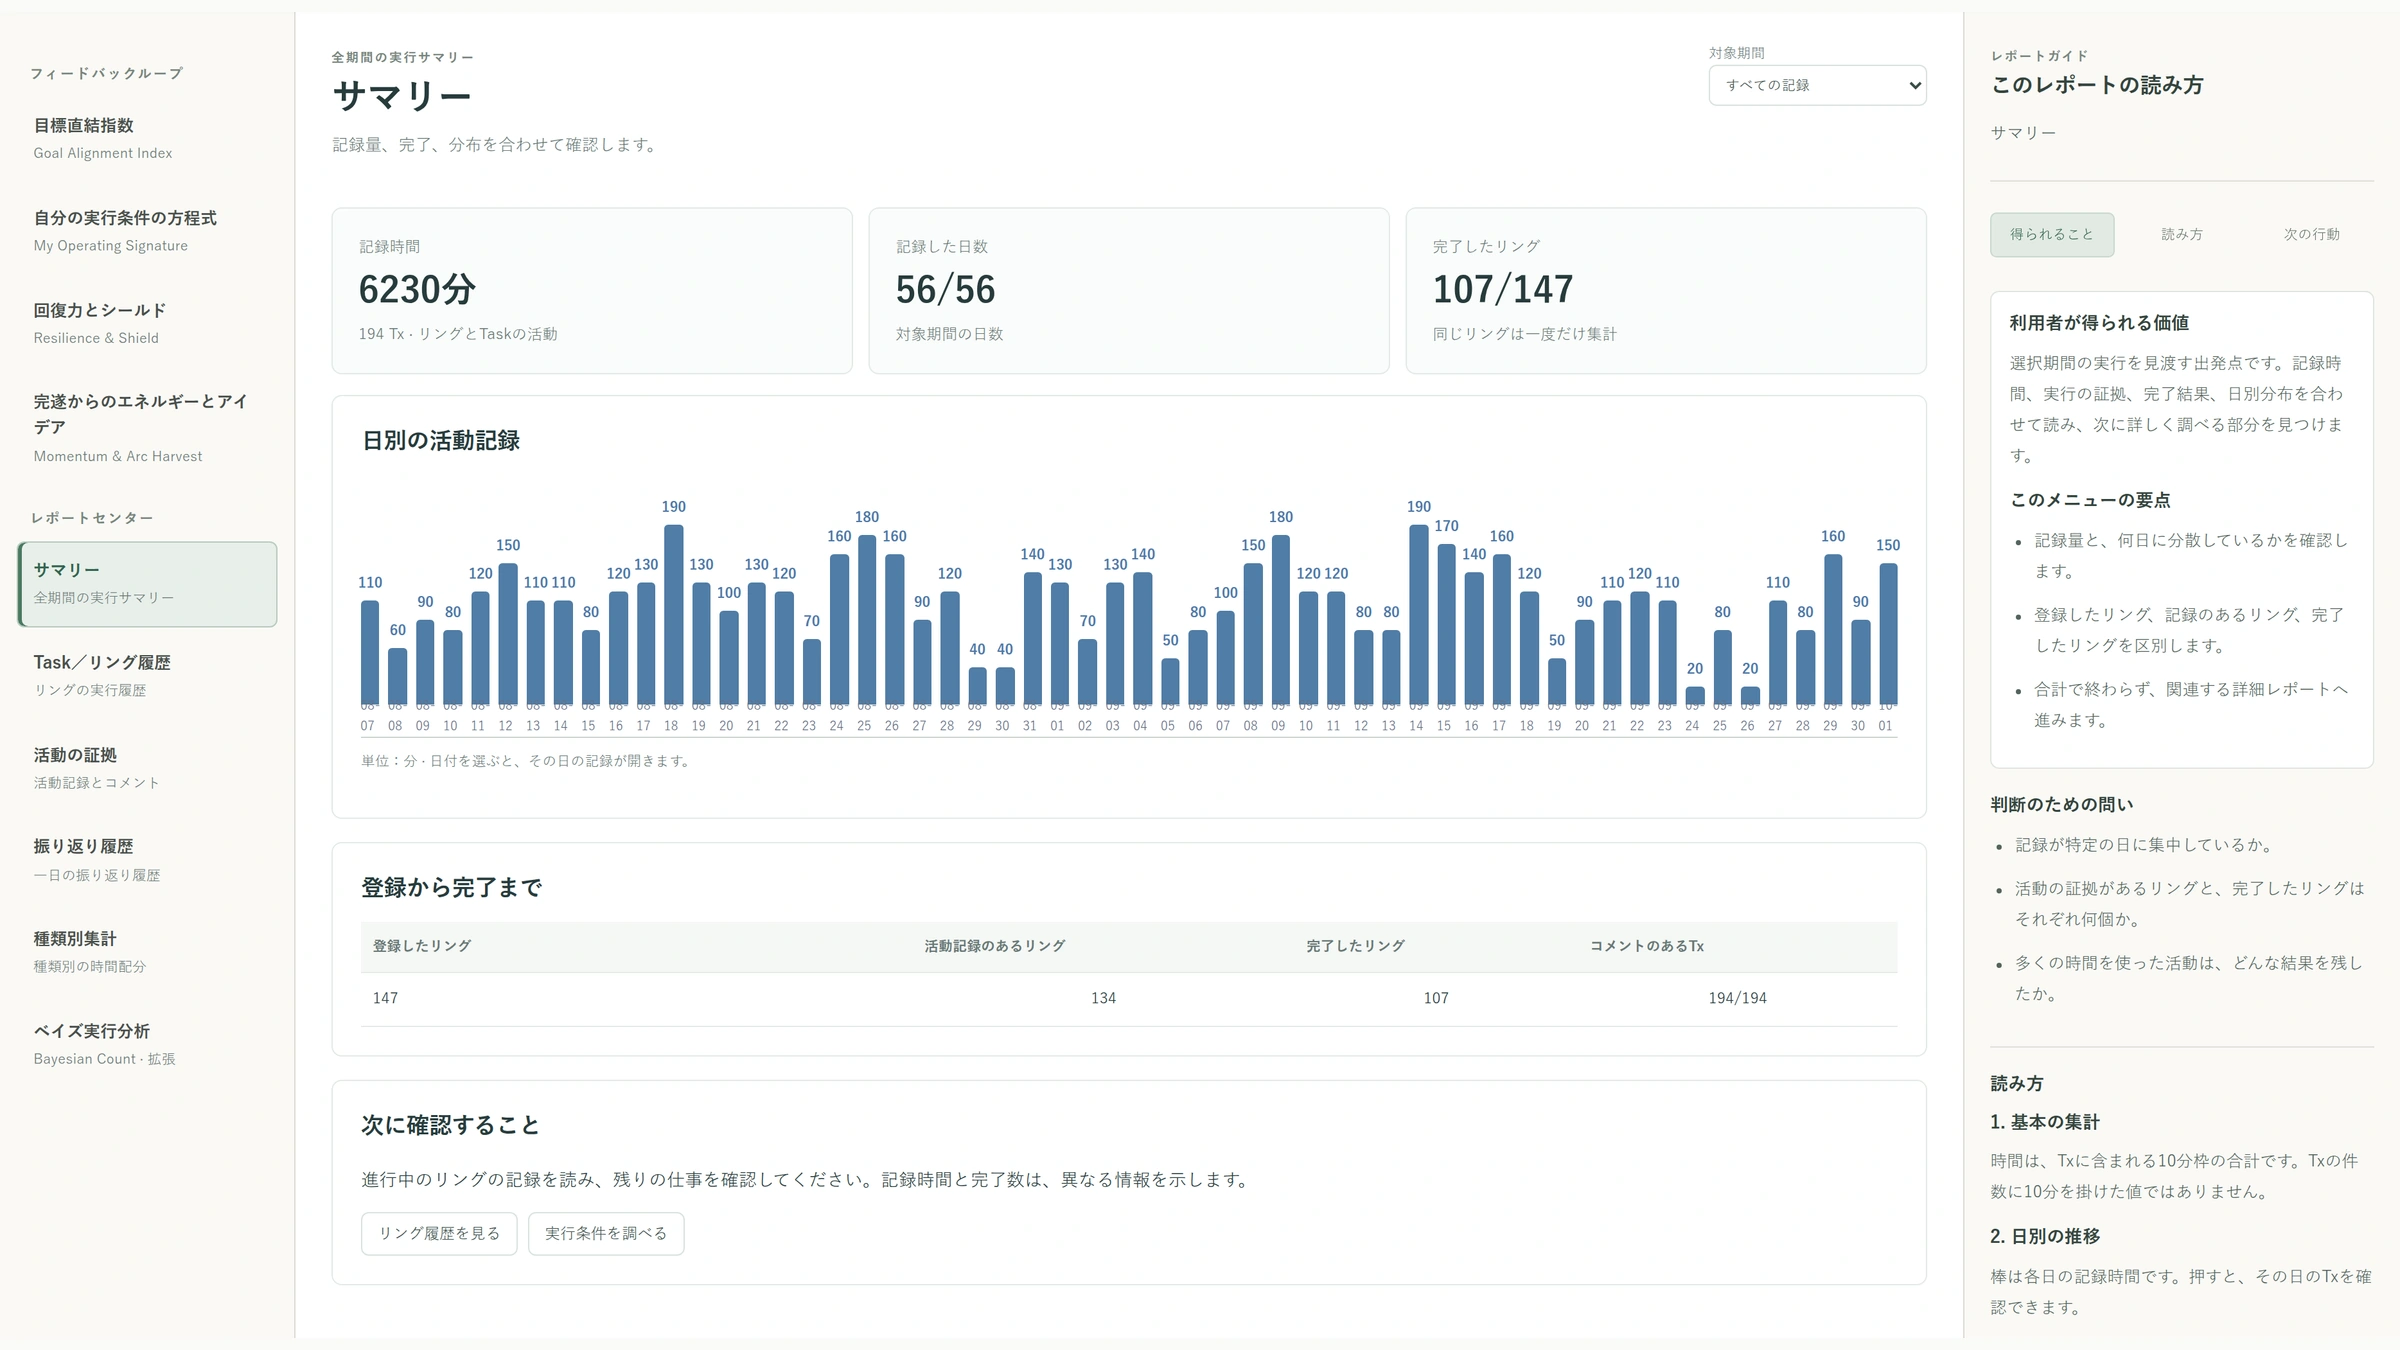This screenshot has width=2400, height=1350.
Task: Click the リング履歴を見る button
Action: (x=439, y=1233)
